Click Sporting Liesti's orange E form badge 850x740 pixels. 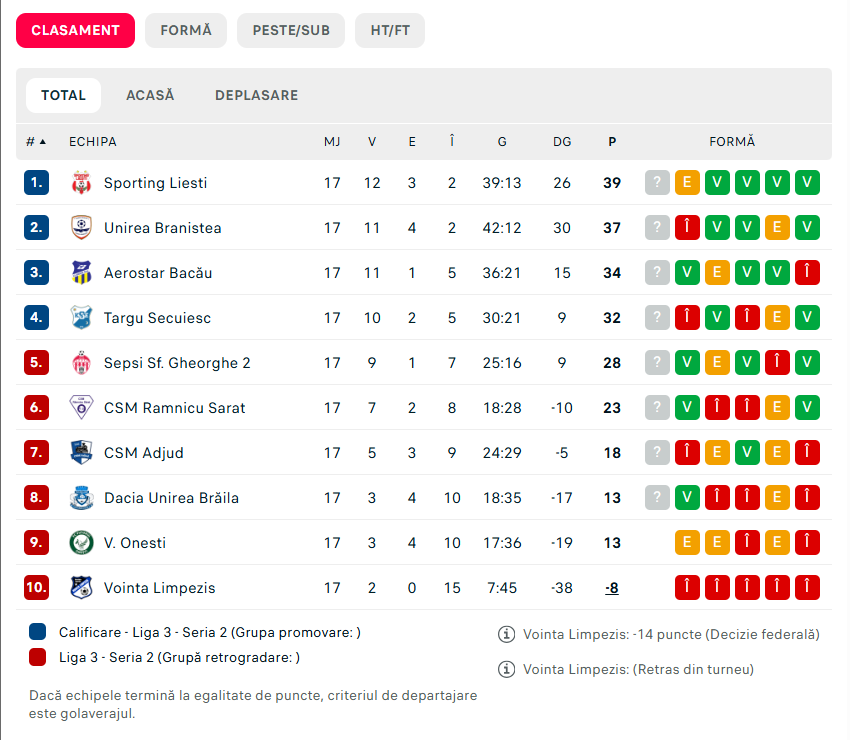tap(687, 183)
